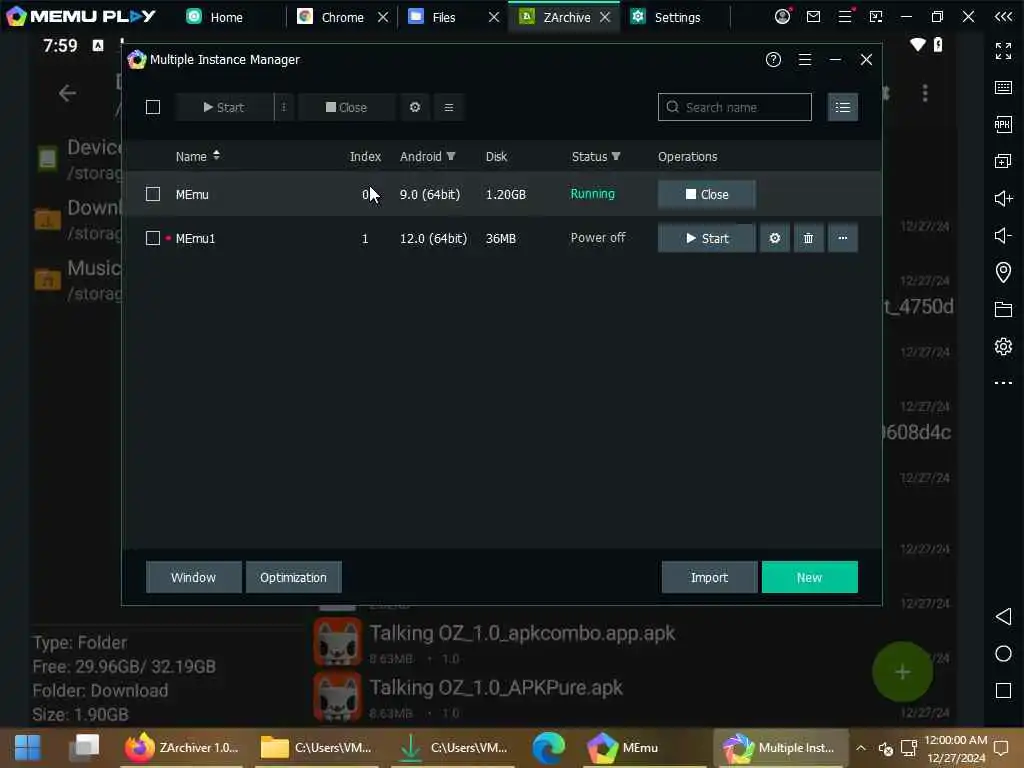Screen dimensions: 1024x768
Task: Open MEmu mail messages icon
Action: click(x=813, y=16)
